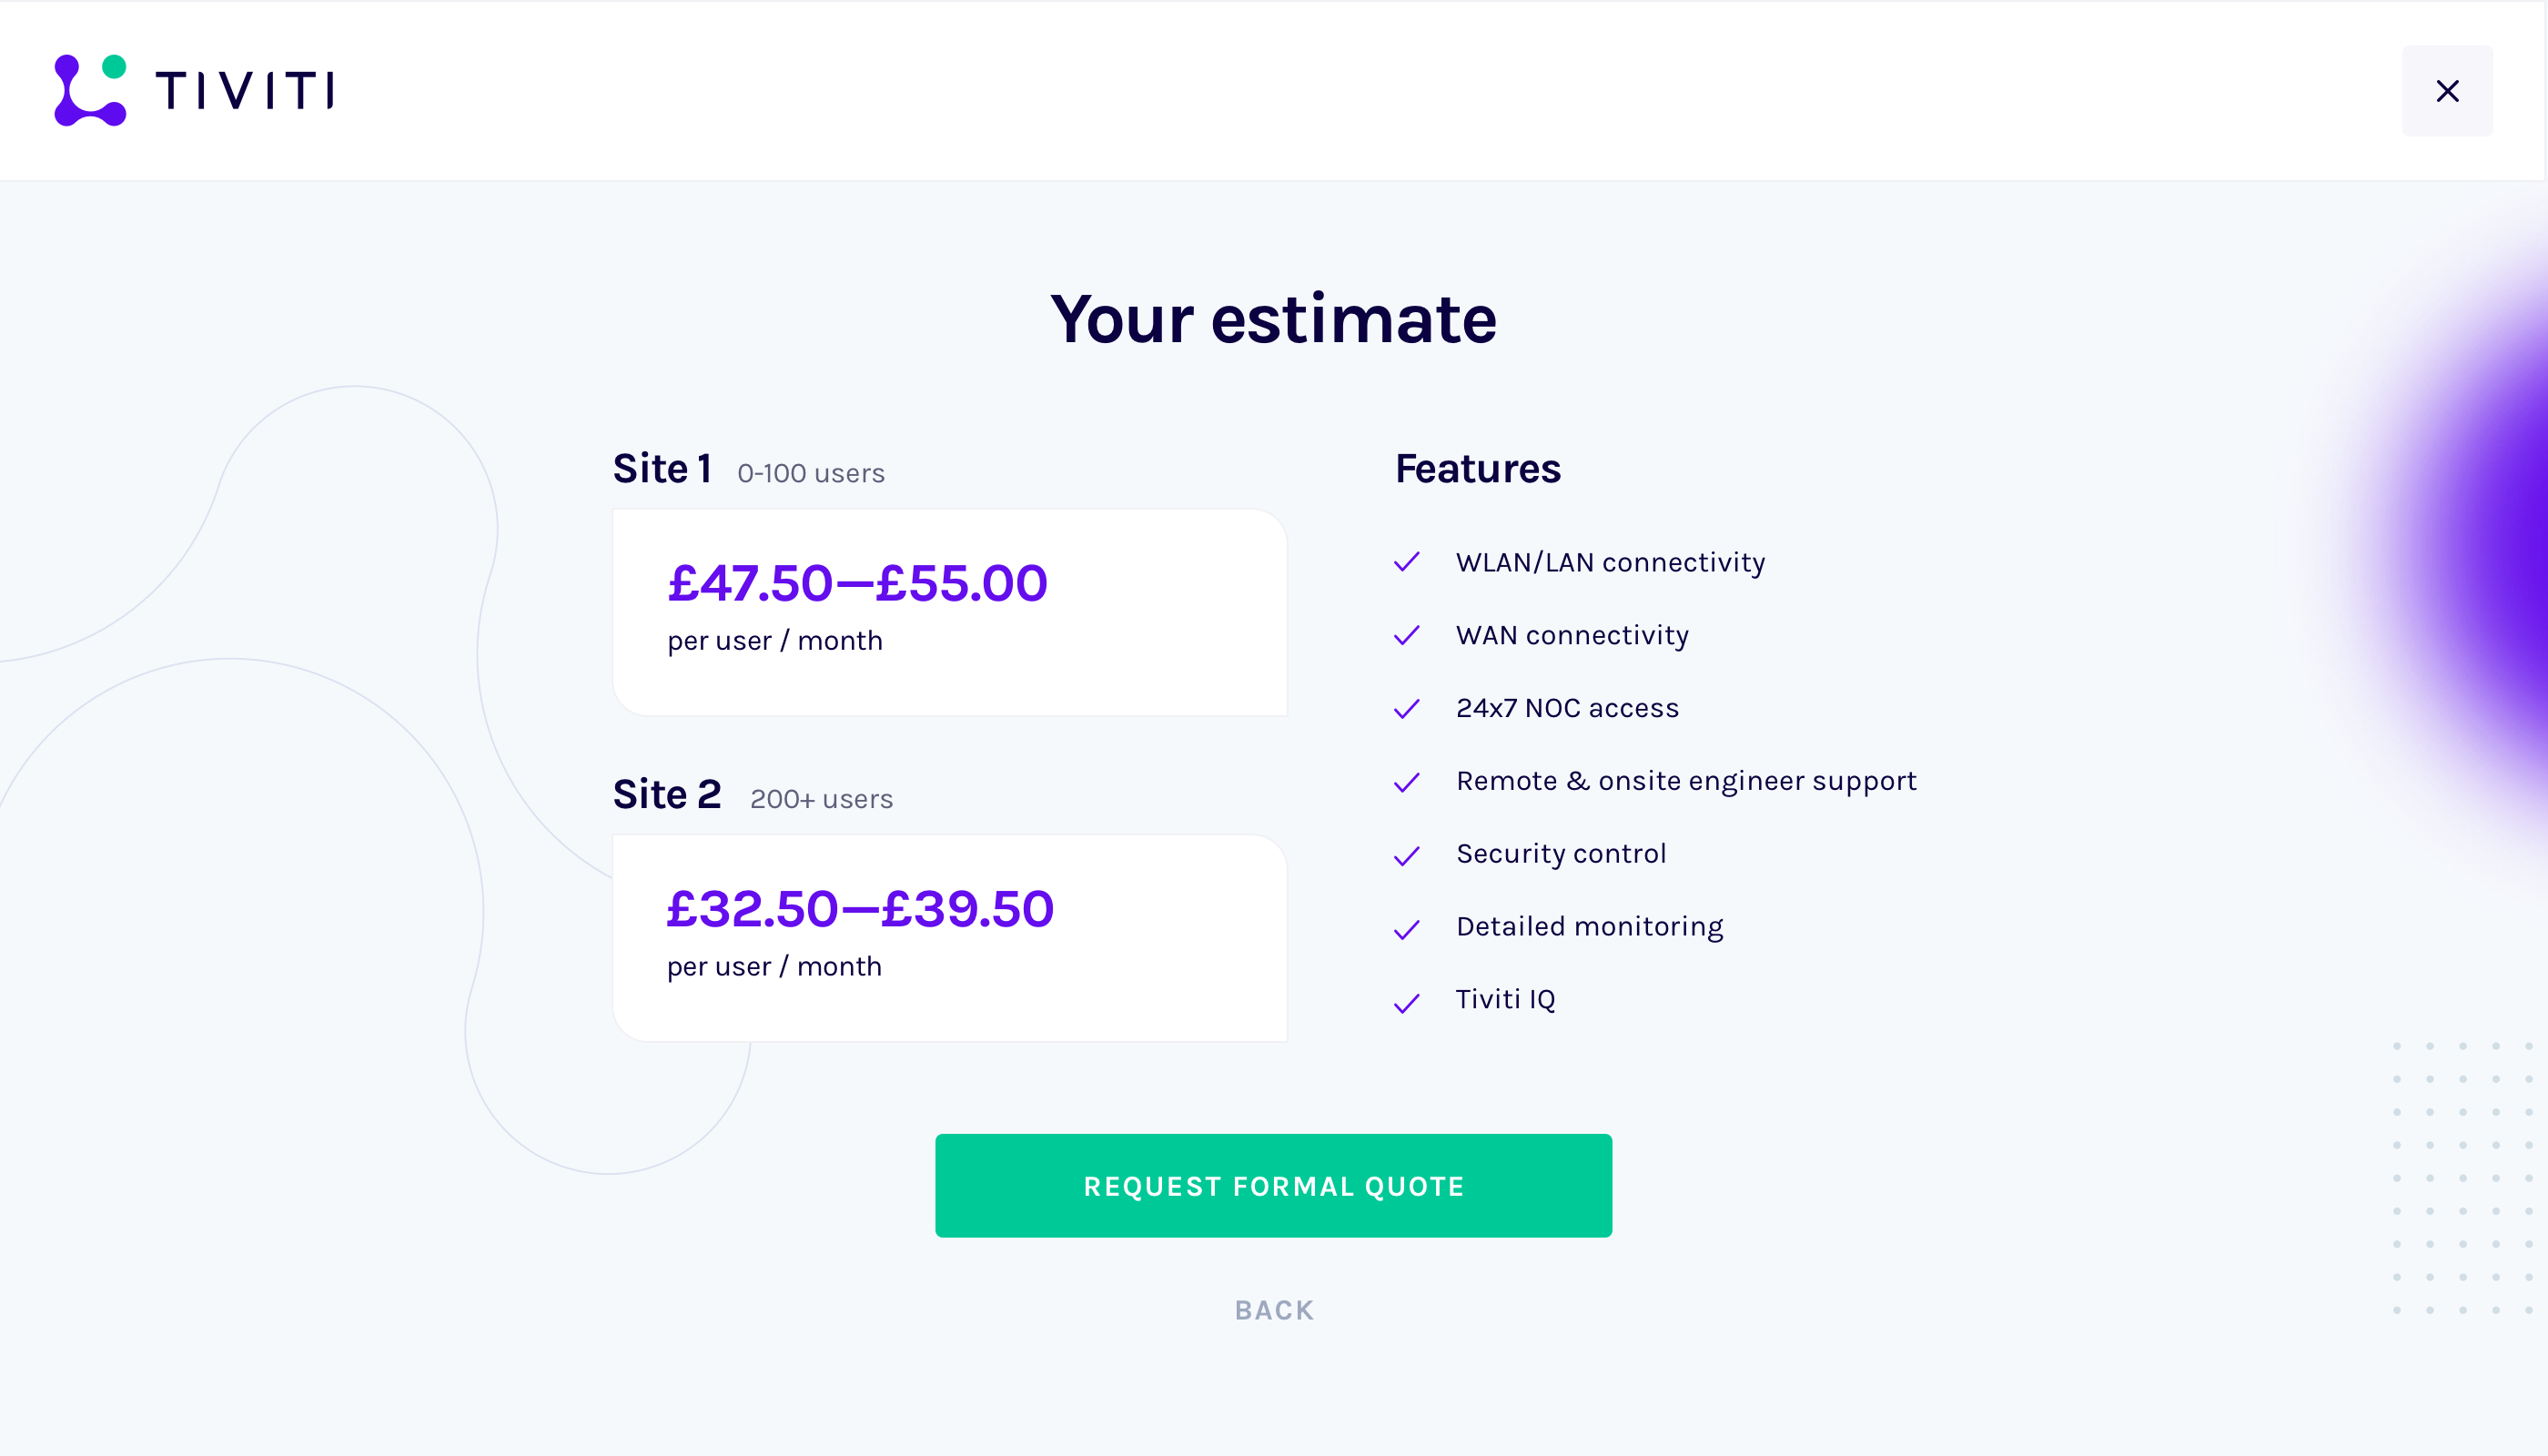Image resolution: width=2548 pixels, height=1456 pixels.
Task: Close the estimate page with the X button
Action: (x=2446, y=91)
